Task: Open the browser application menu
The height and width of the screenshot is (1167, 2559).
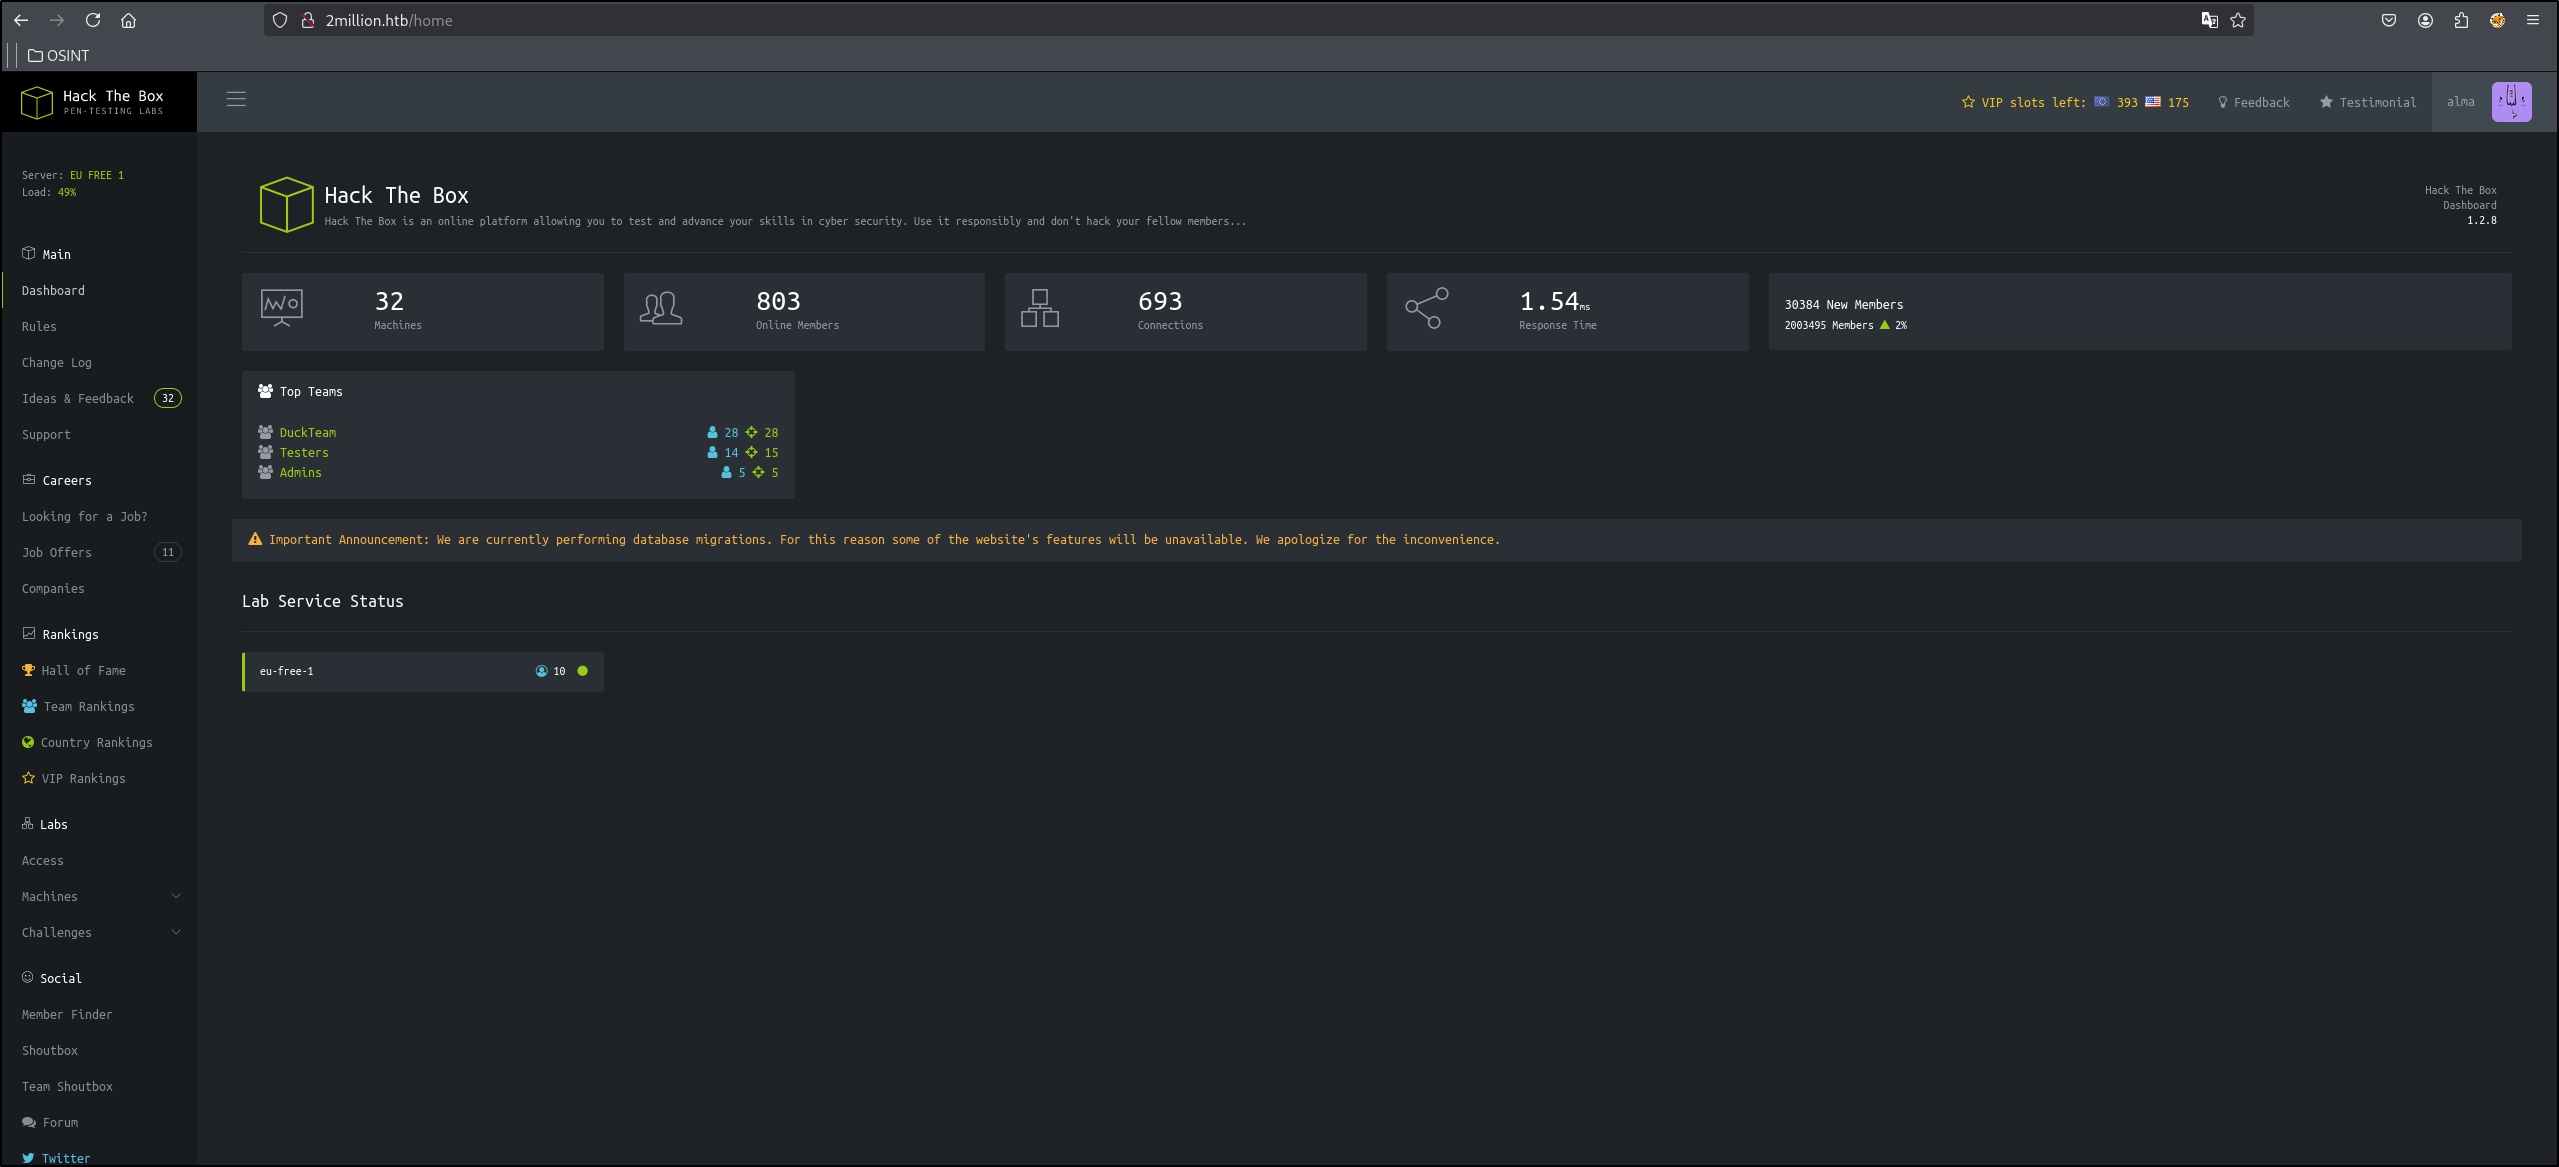Action: coord(2533,20)
